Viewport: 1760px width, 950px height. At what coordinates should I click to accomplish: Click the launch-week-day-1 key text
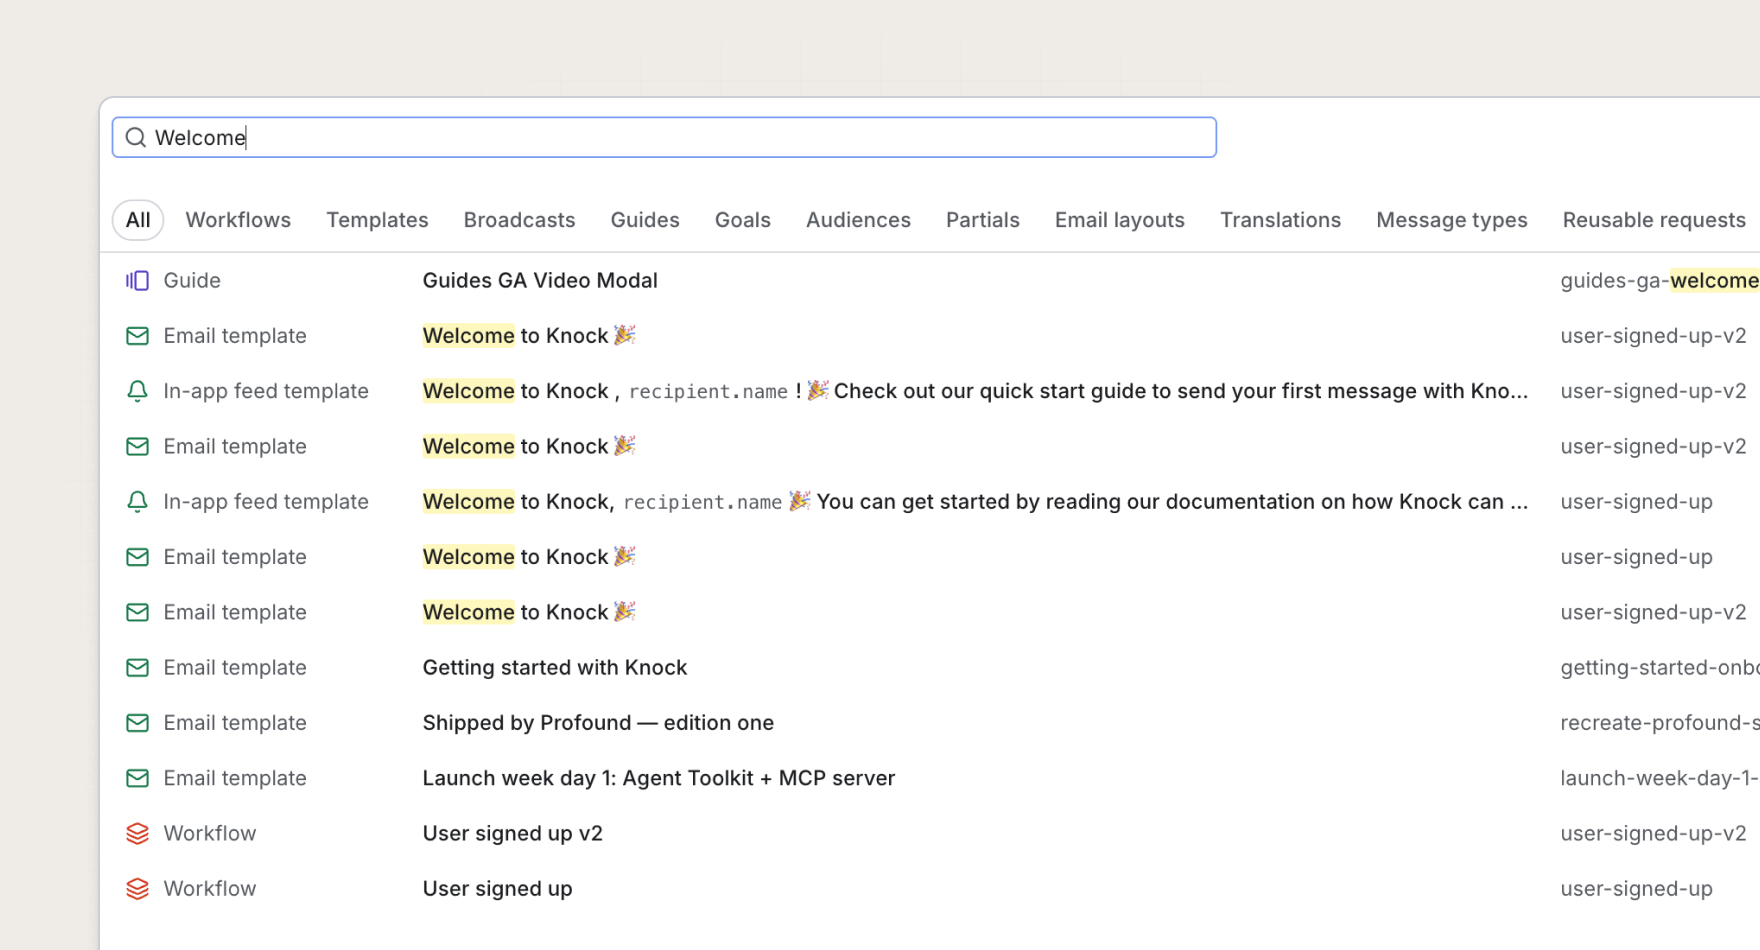[x=1659, y=778]
